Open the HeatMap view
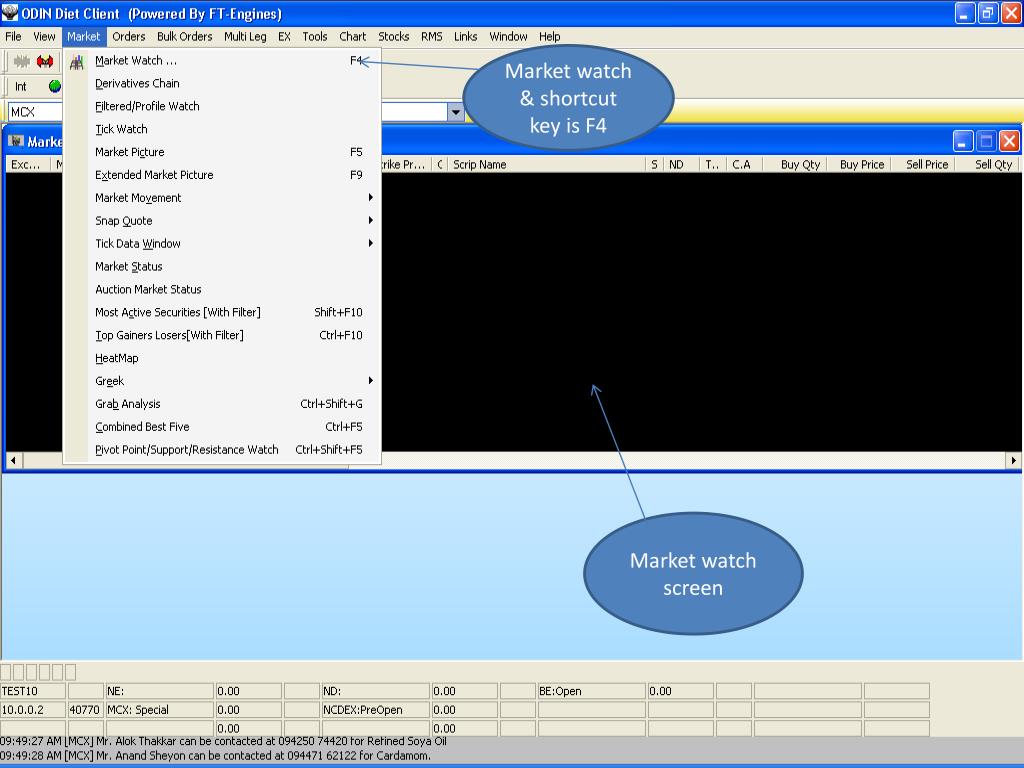Viewport: 1024px width, 768px height. [x=222, y=358]
